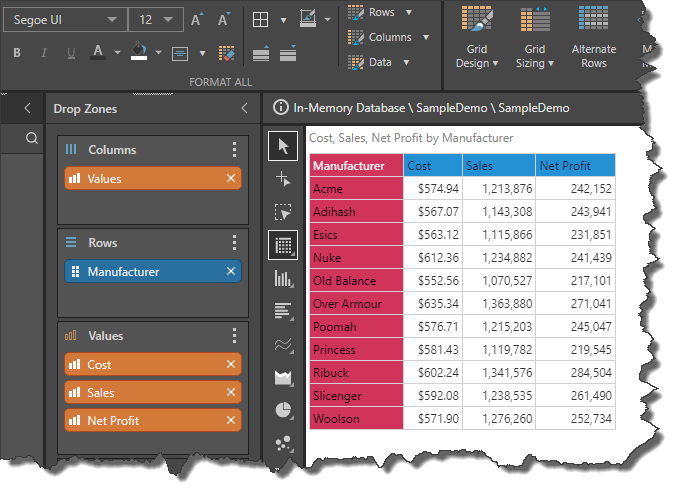The width and height of the screenshot is (683, 494).
Task: Open the font size 12 dropdown
Action: [x=158, y=19]
